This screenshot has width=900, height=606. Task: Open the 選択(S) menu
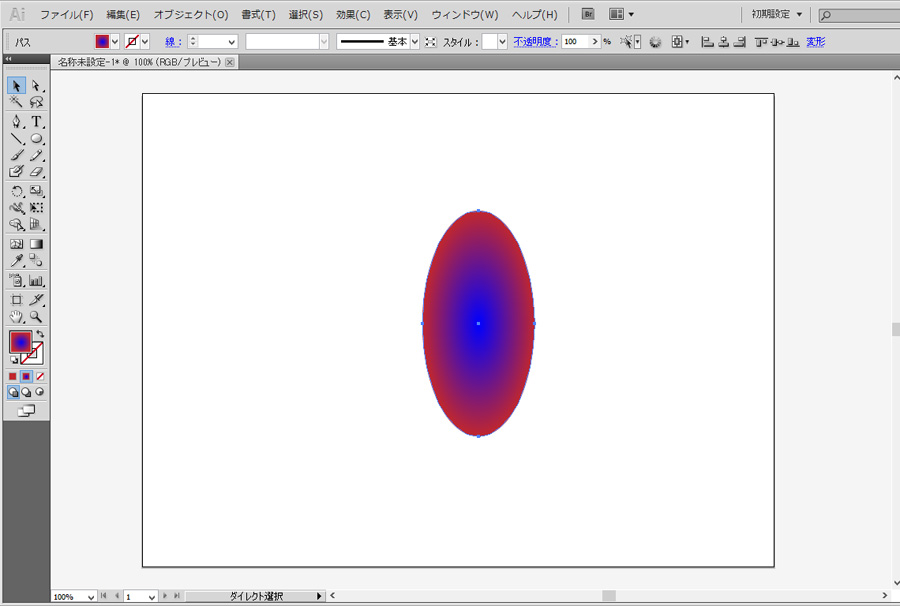[x=306, y=15]
